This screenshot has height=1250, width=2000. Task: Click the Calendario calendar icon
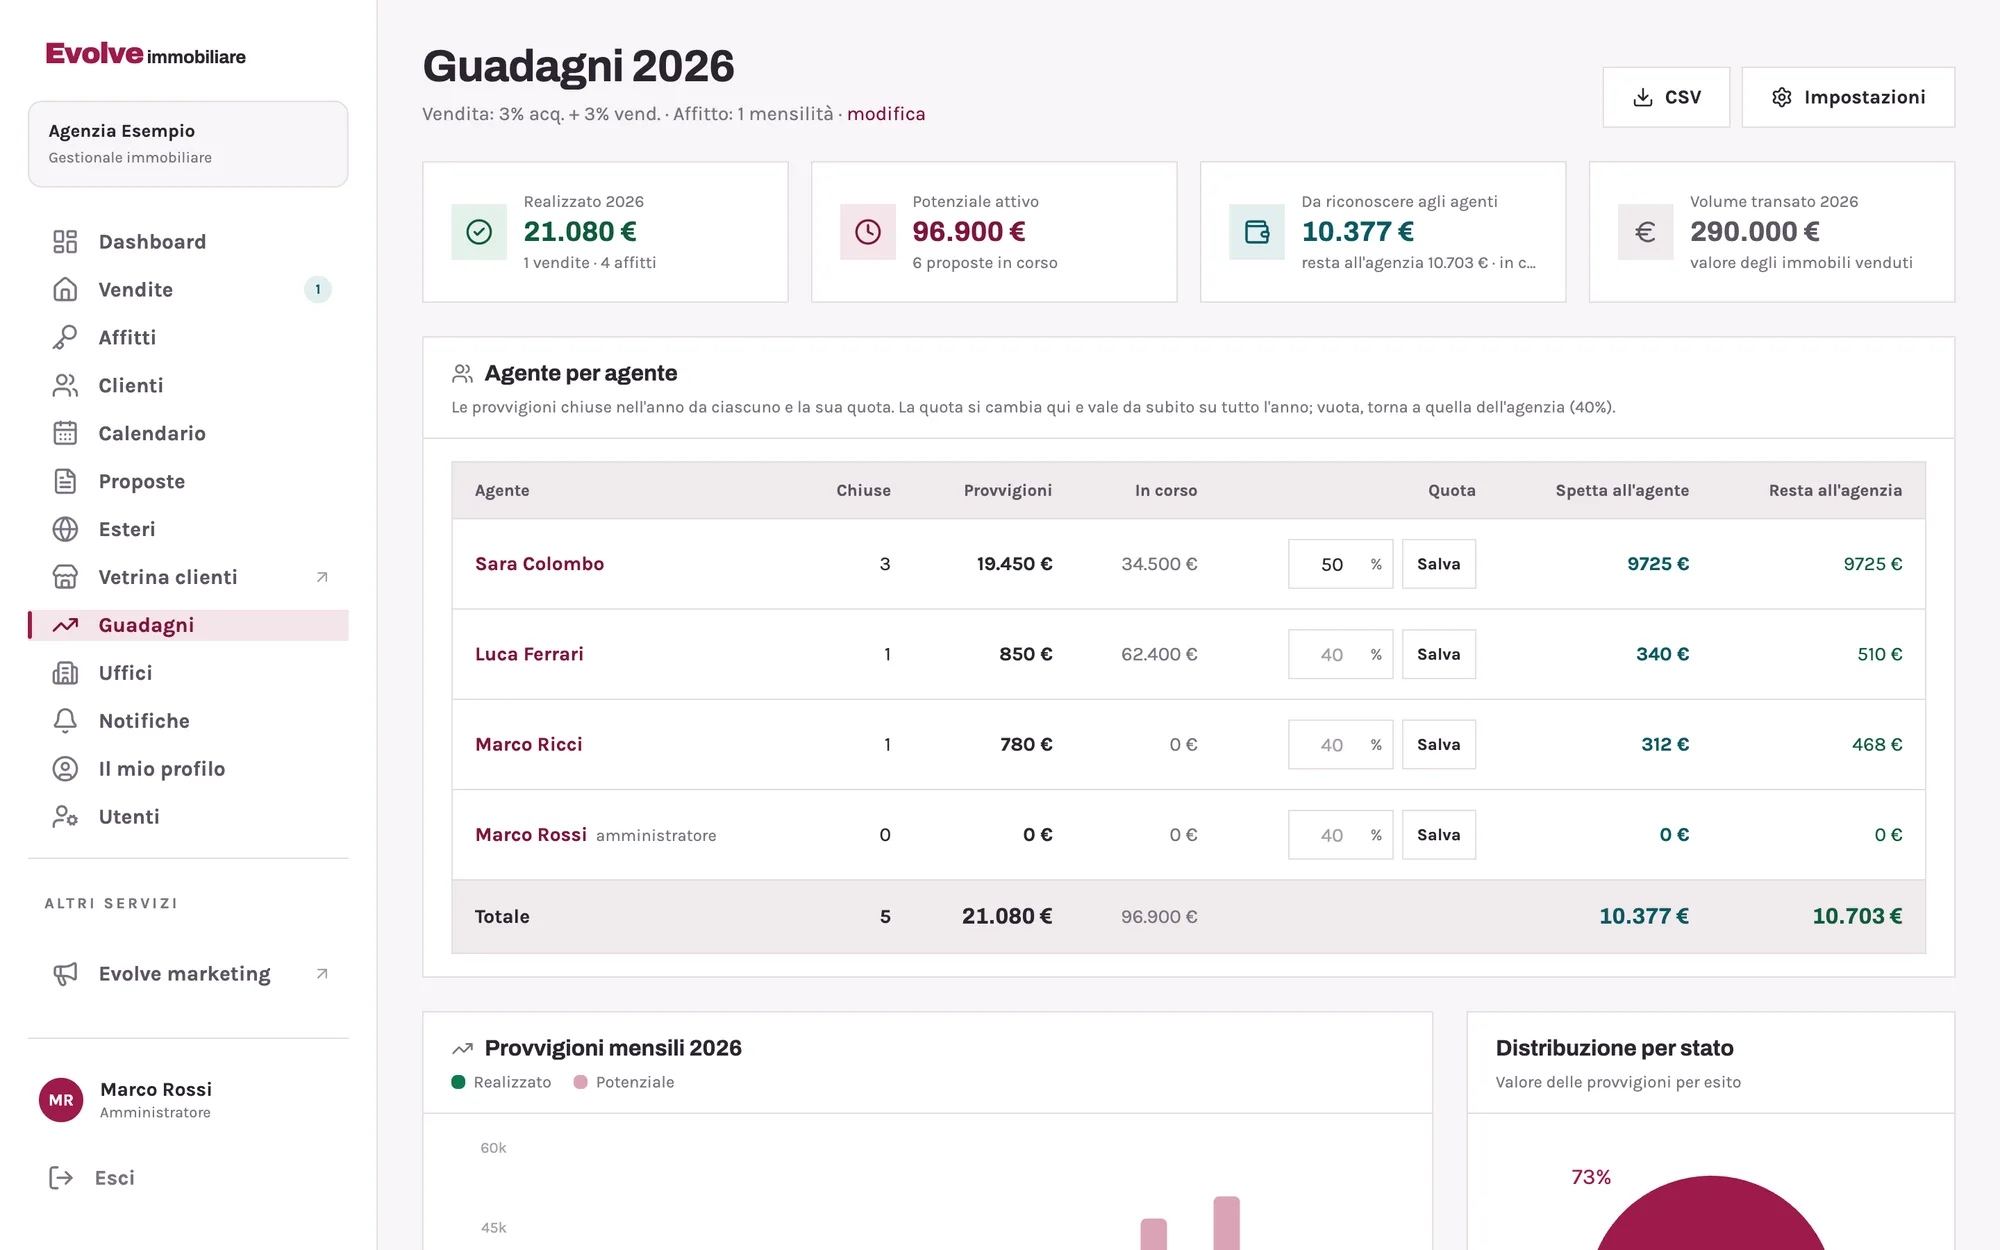[x=65, y=434]
